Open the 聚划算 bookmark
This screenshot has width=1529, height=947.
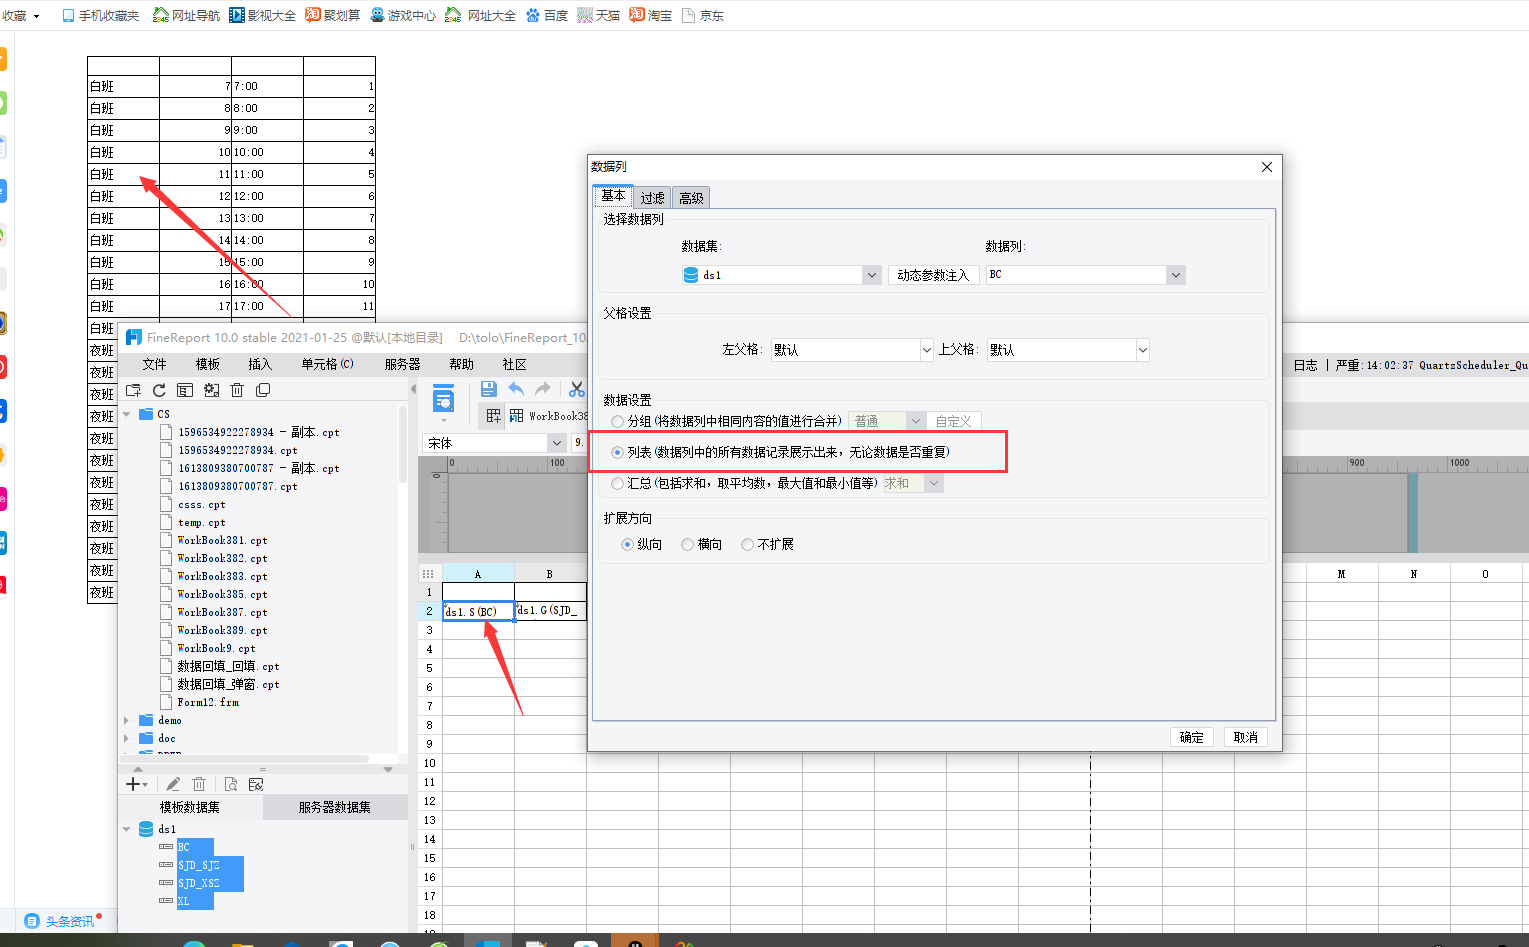click(x=333, y=15)
